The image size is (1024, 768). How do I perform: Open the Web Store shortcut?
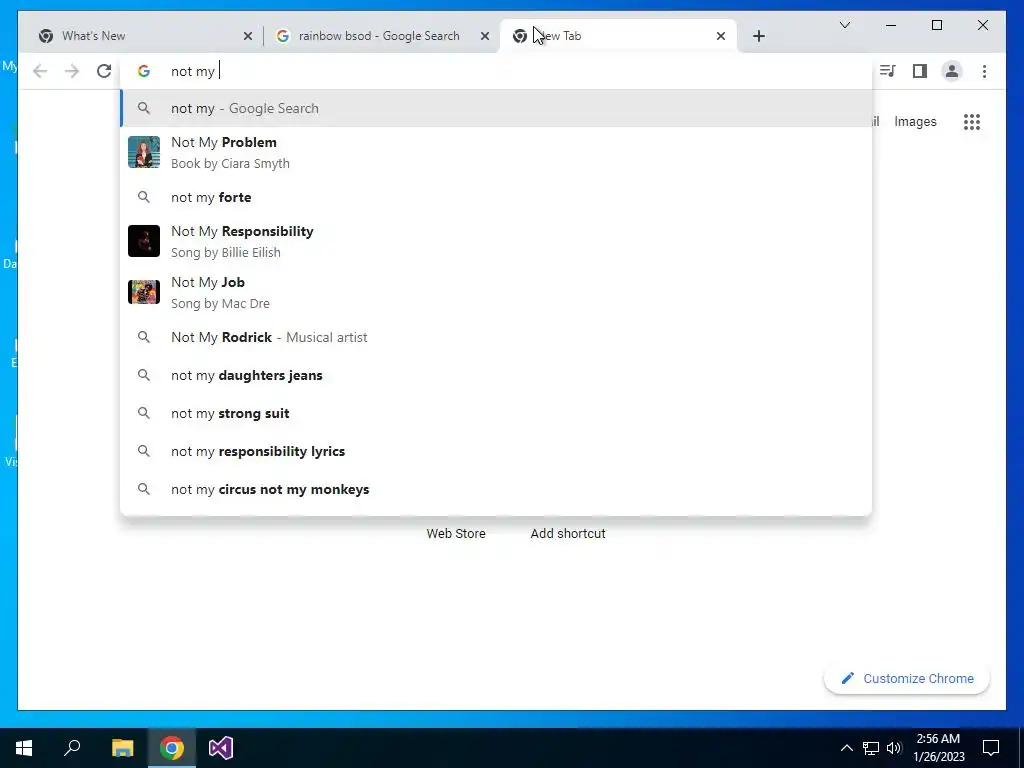click(456, 534)
